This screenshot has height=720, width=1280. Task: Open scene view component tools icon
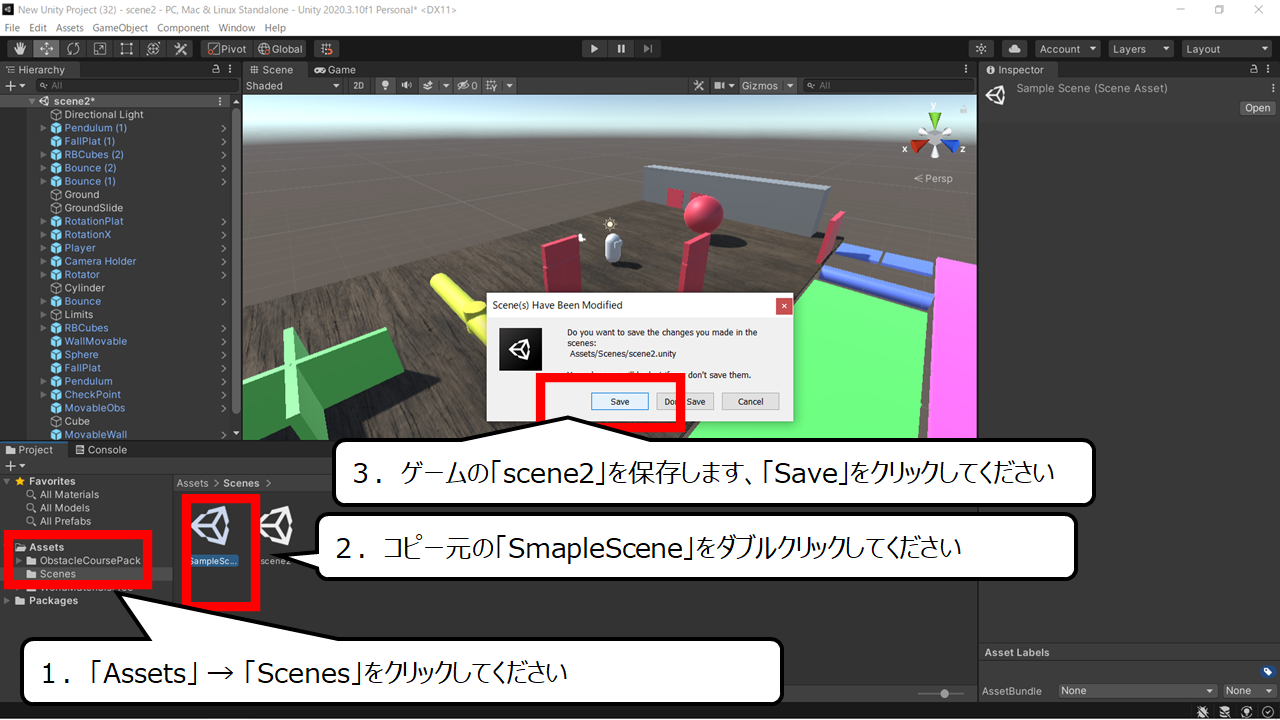pyautogui.click(x=699, y=86)
